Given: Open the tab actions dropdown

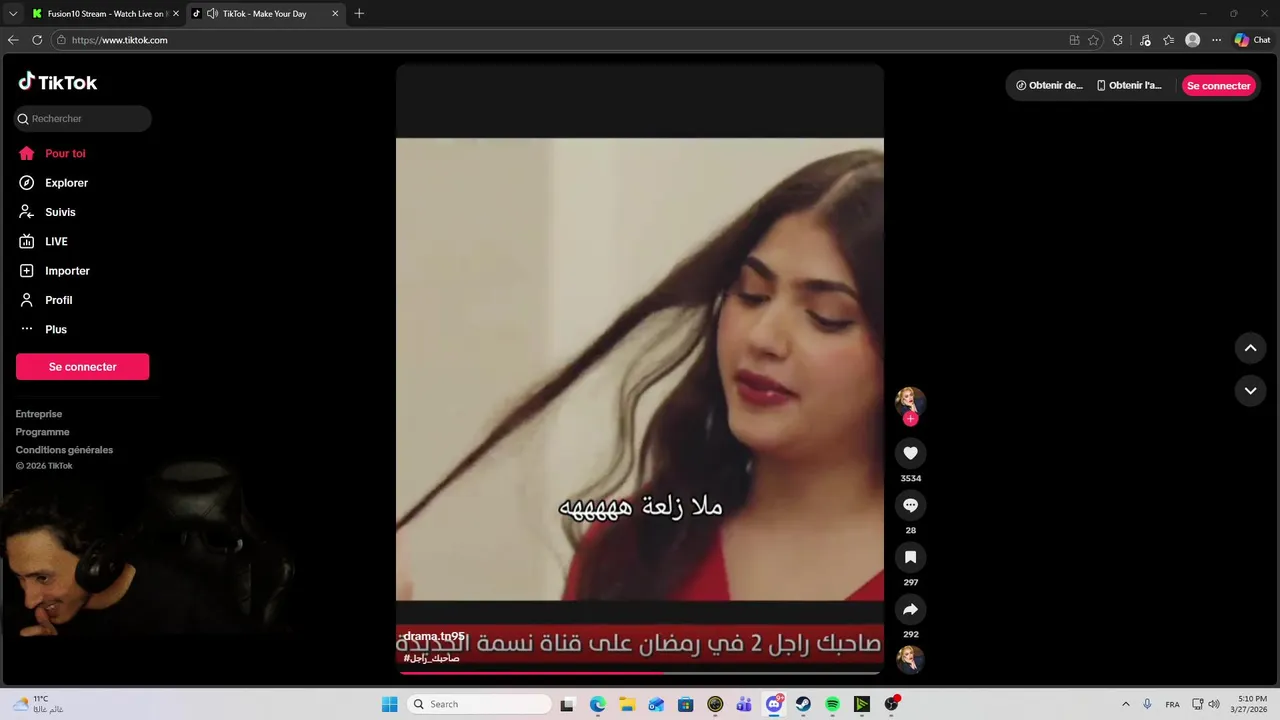Looking at the screenshot, I should 12,14.
